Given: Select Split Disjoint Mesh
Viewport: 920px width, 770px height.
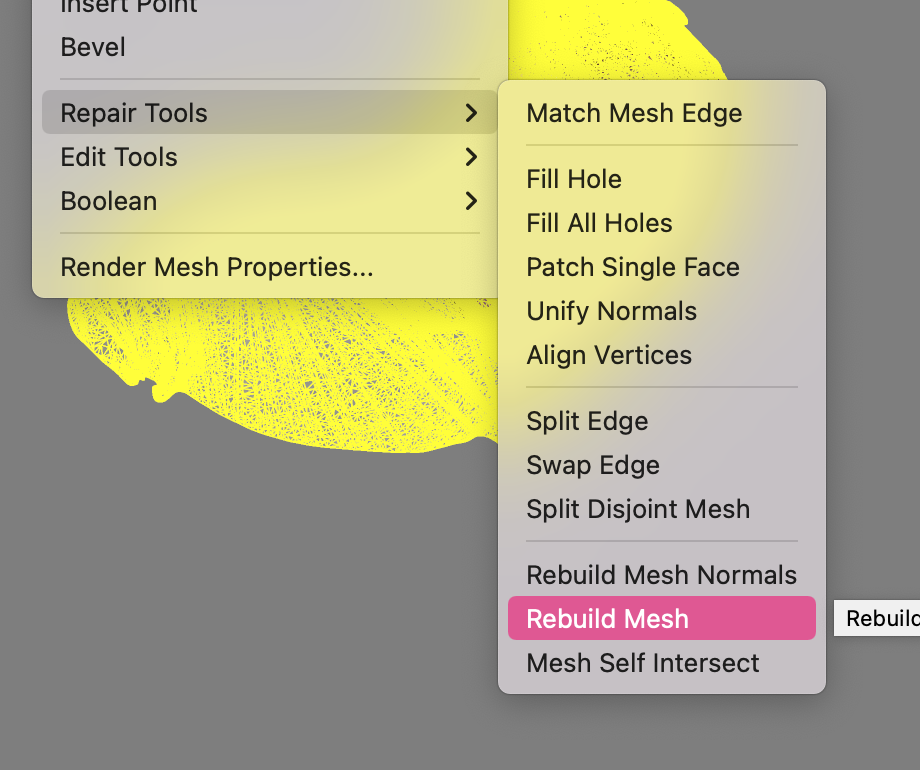Looking at the screenshot, I should 638,509.
